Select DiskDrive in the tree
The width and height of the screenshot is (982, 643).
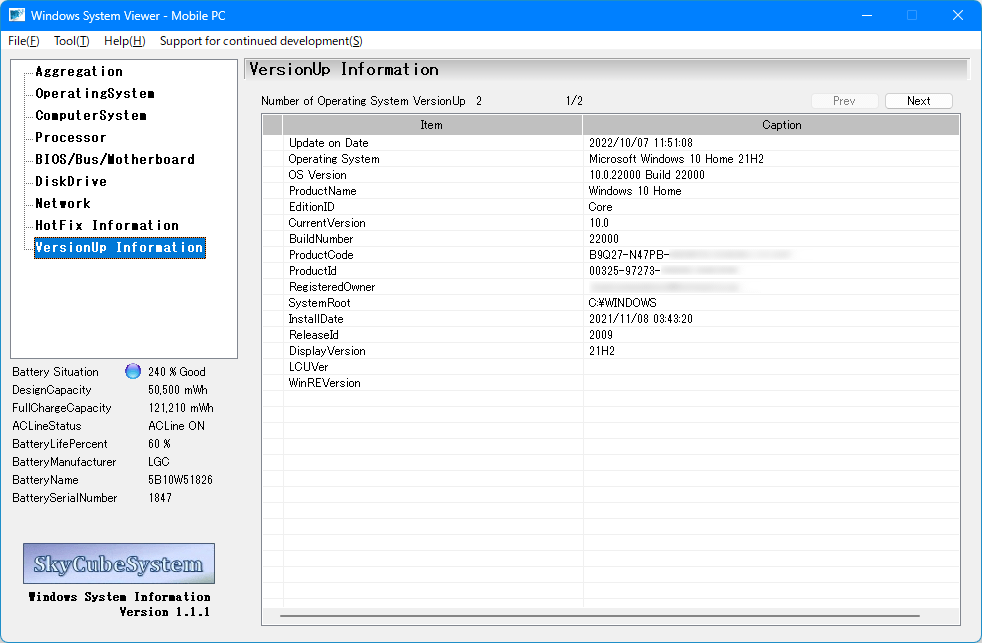[71, 181]
